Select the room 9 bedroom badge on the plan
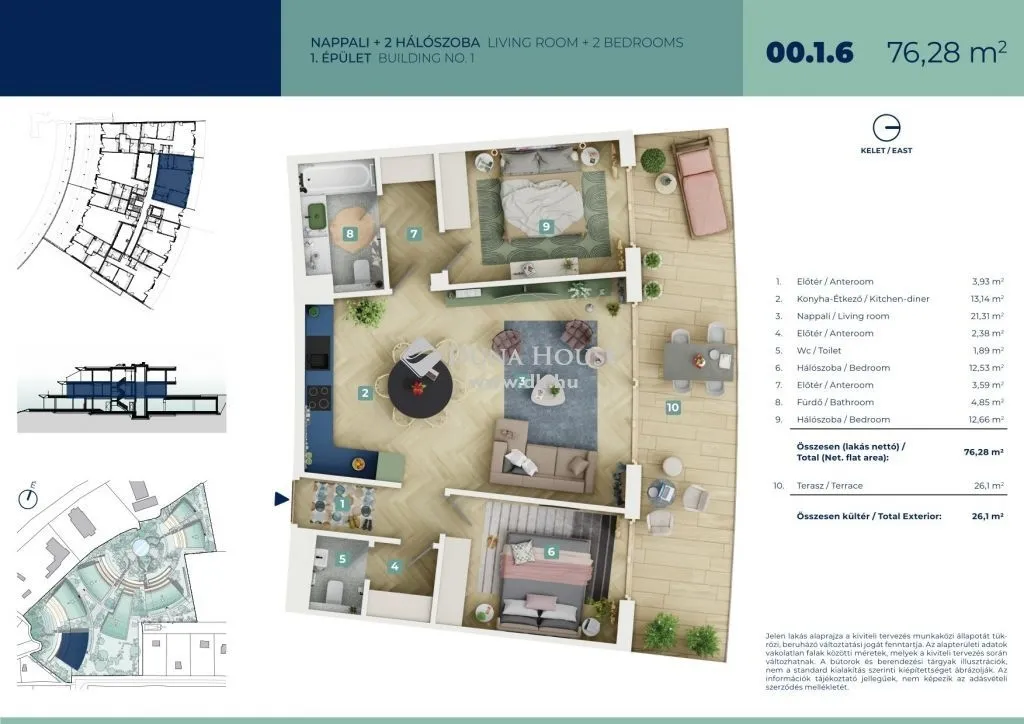Viewport: 1024px width, 724px height. pyautogui.click(x=546, y=227)
